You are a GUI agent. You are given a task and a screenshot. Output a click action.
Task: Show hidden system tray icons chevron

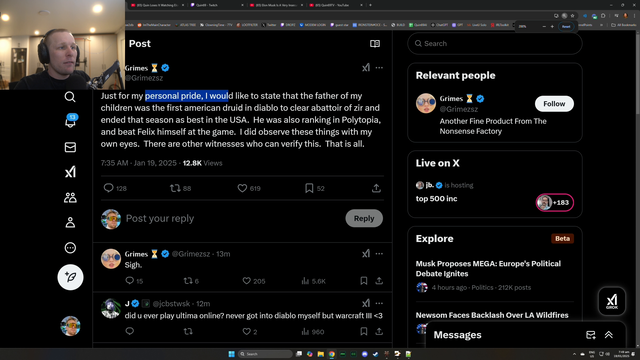tap(574, 354)
